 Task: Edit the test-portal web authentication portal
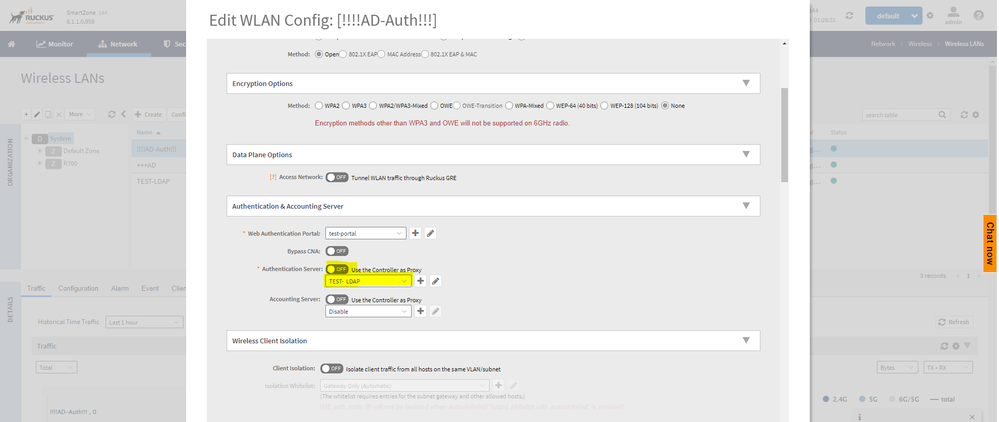[431, 233]
